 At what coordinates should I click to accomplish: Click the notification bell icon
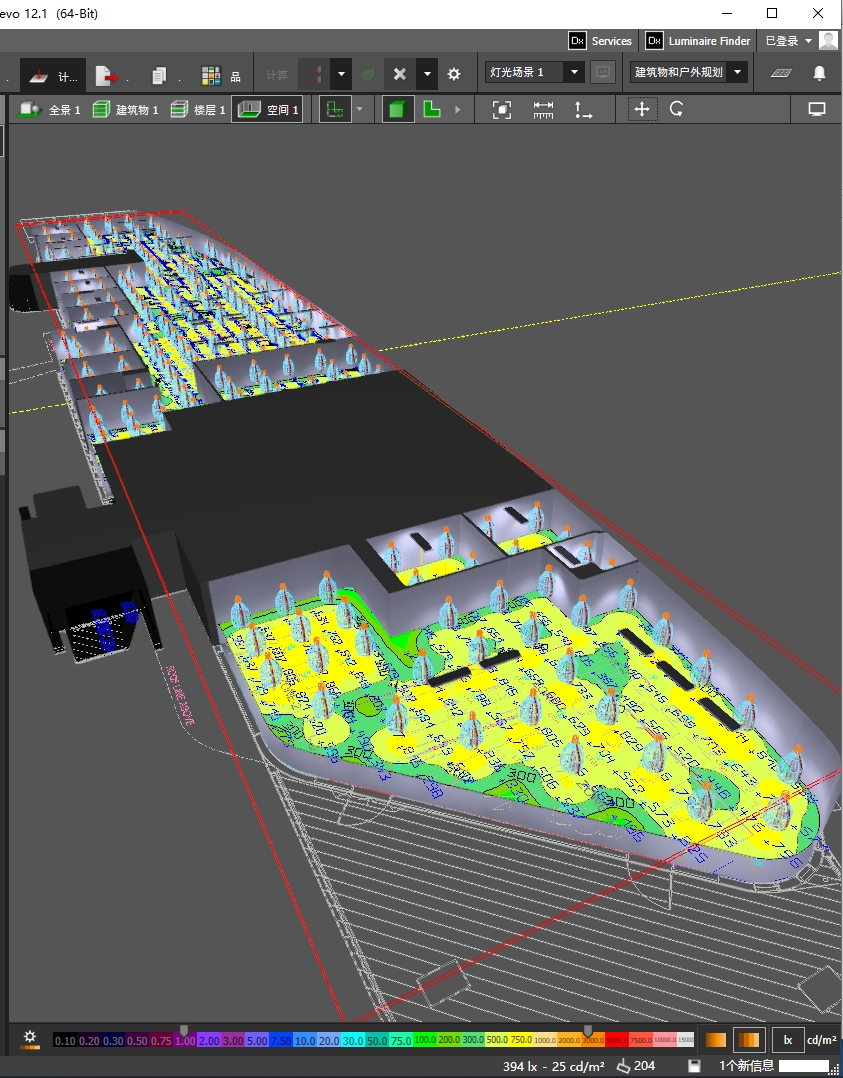[x=819, y=73]
